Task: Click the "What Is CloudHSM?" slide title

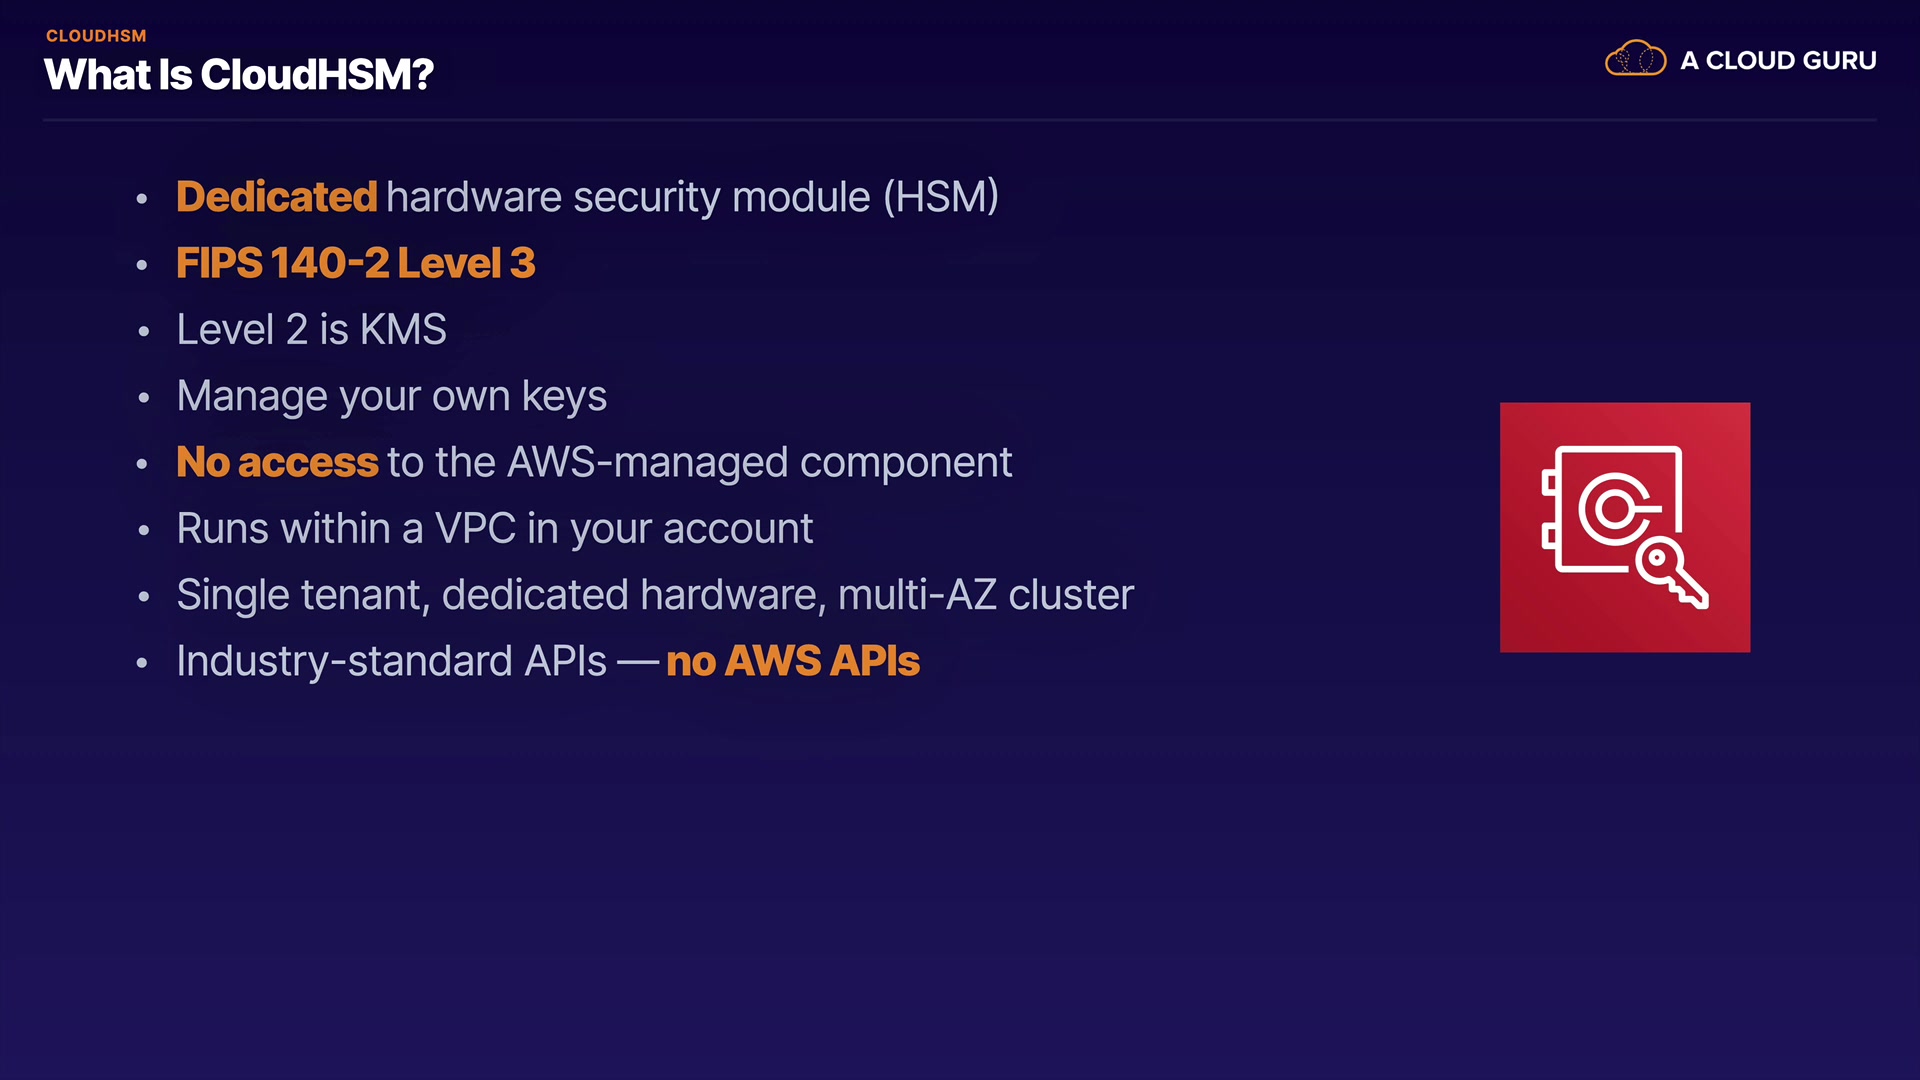Action: [239, 75]
